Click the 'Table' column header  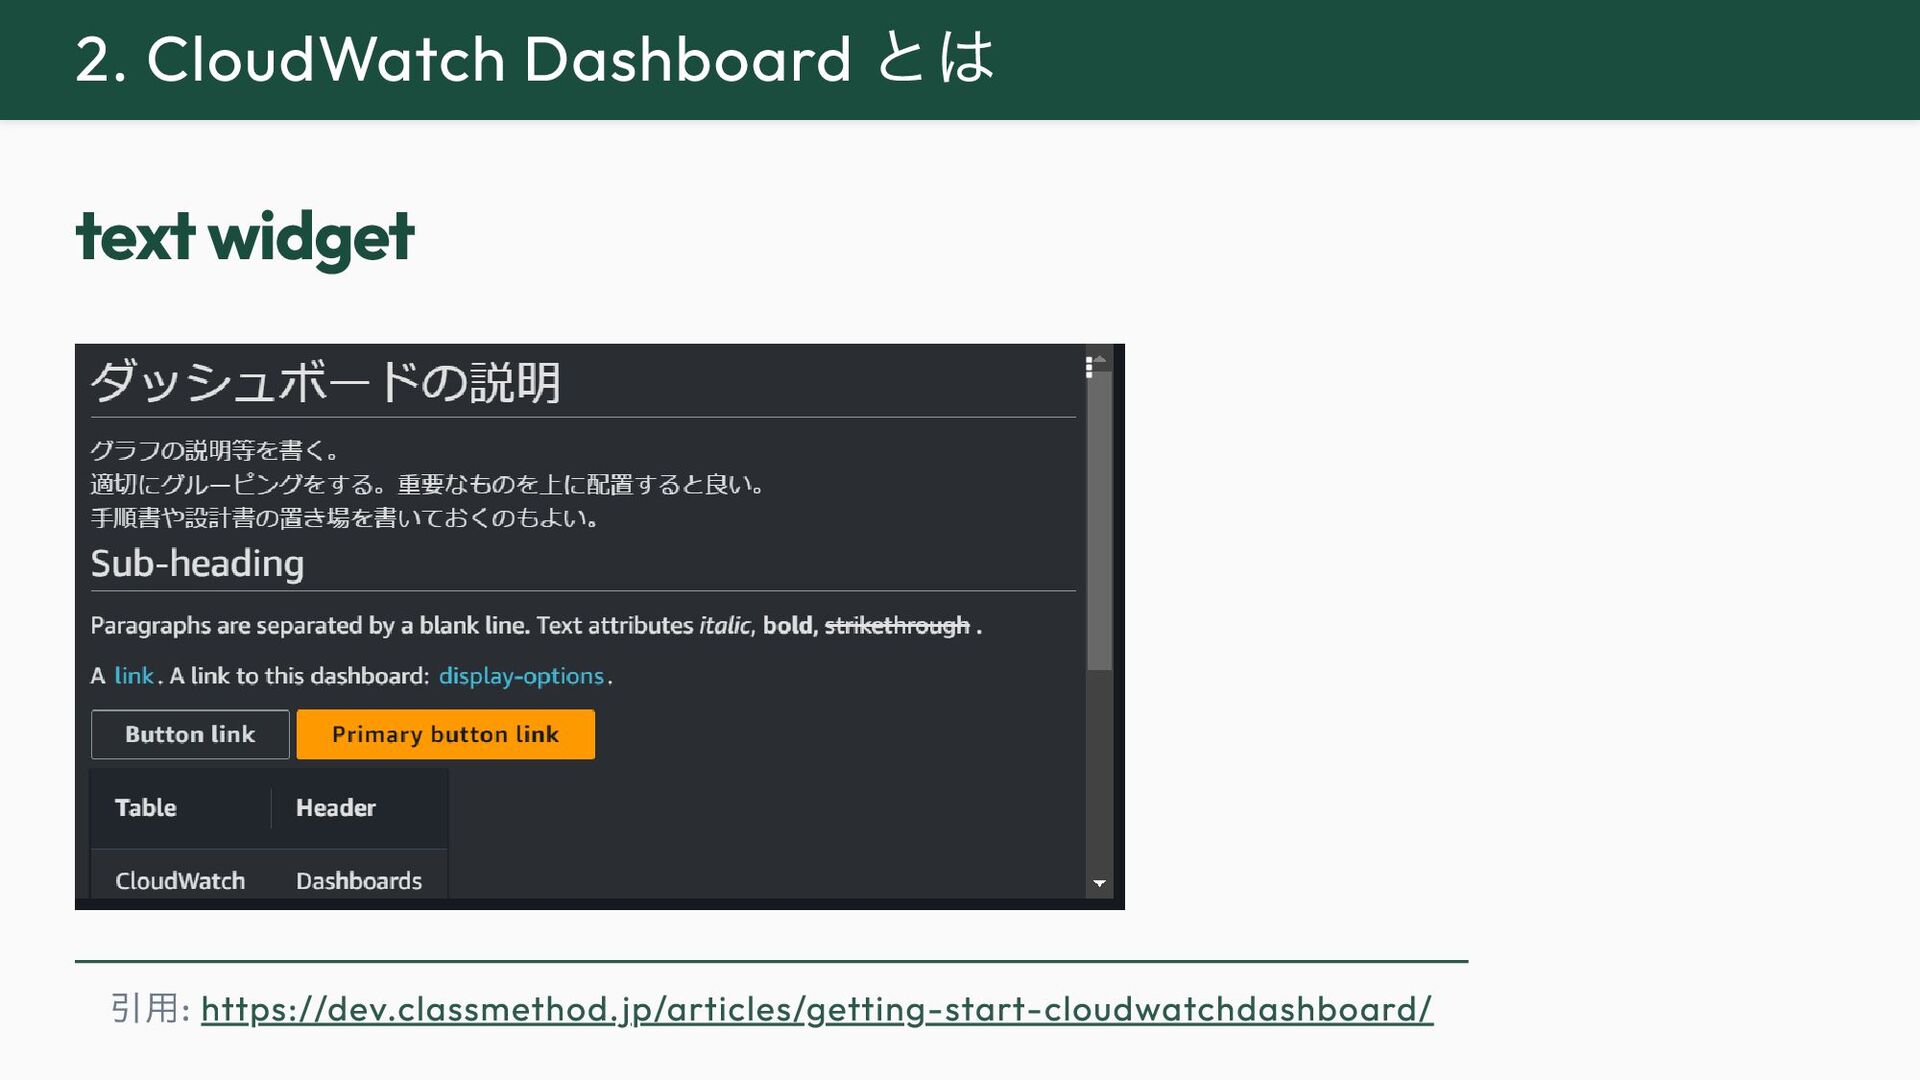(x=146, y=808)
